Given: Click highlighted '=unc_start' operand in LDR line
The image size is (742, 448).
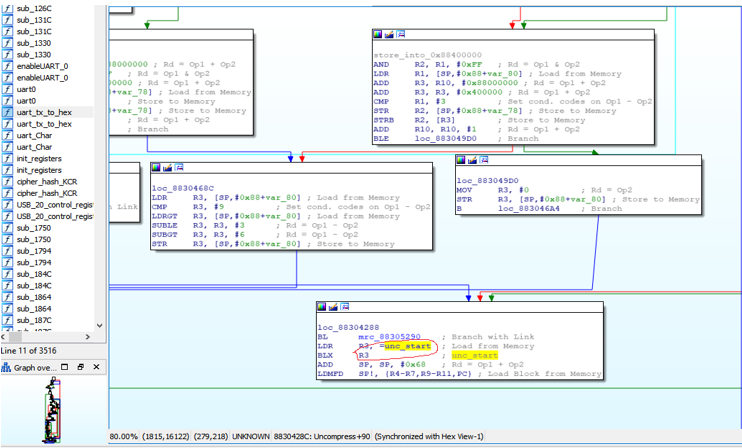Looking at the screenshot, I should pyautogui.click(x=406, y=346).
